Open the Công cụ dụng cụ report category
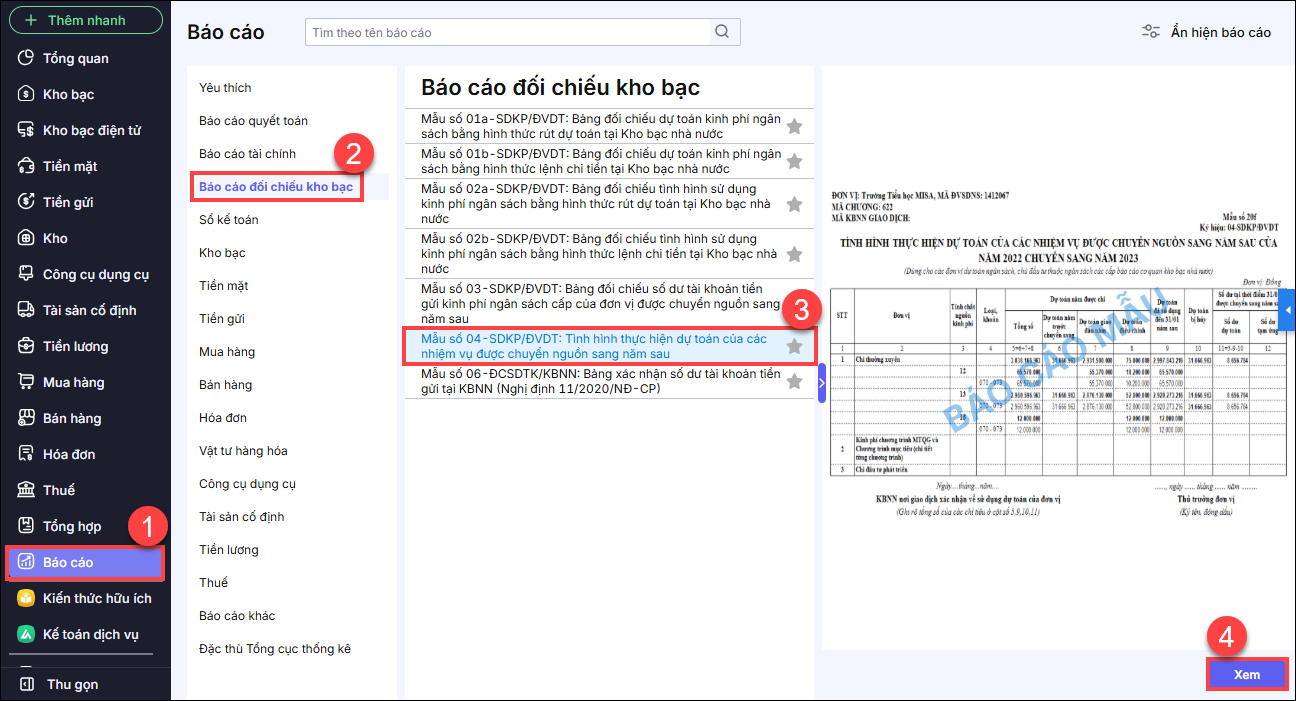1296x701 pixels. pyautogui.click(x=247, y=484)
